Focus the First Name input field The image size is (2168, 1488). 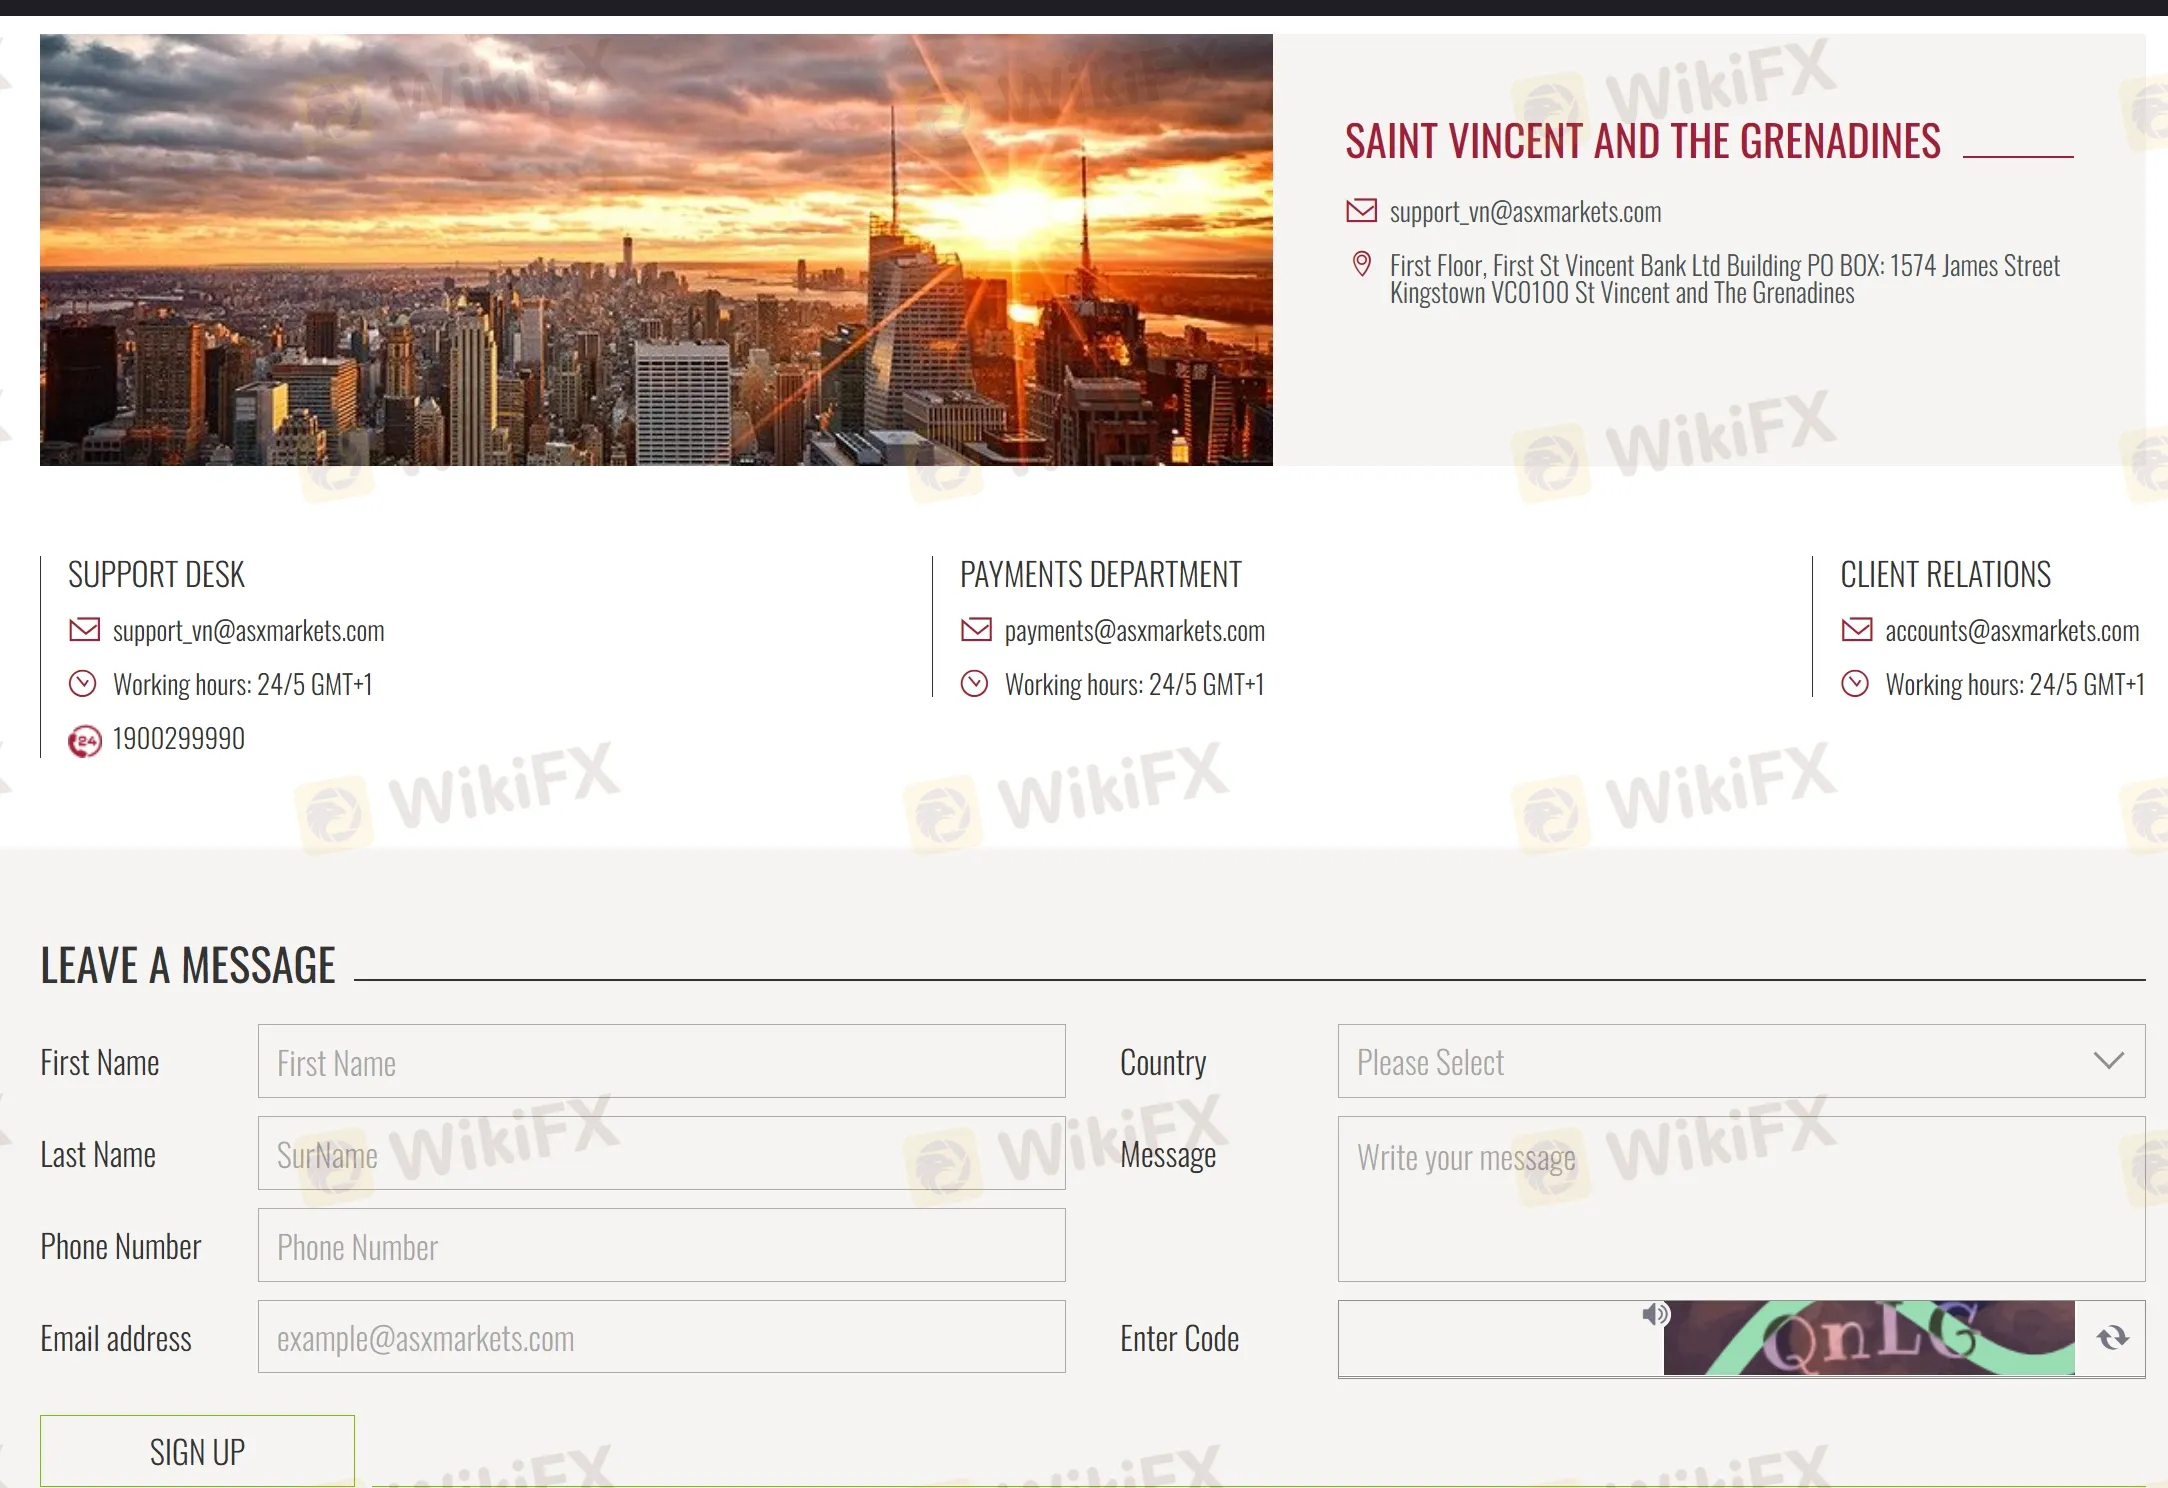(x=661, y=1061)
